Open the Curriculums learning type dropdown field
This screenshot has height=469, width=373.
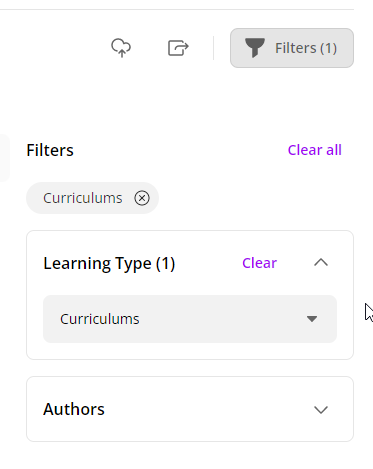tap(190, 319)
